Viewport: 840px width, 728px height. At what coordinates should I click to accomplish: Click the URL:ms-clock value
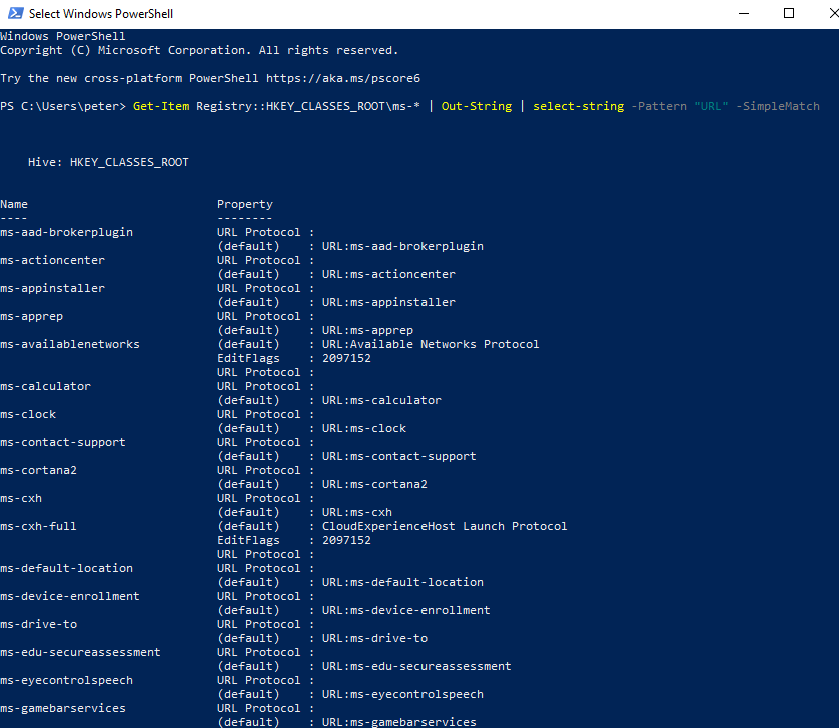pos(364,428)
